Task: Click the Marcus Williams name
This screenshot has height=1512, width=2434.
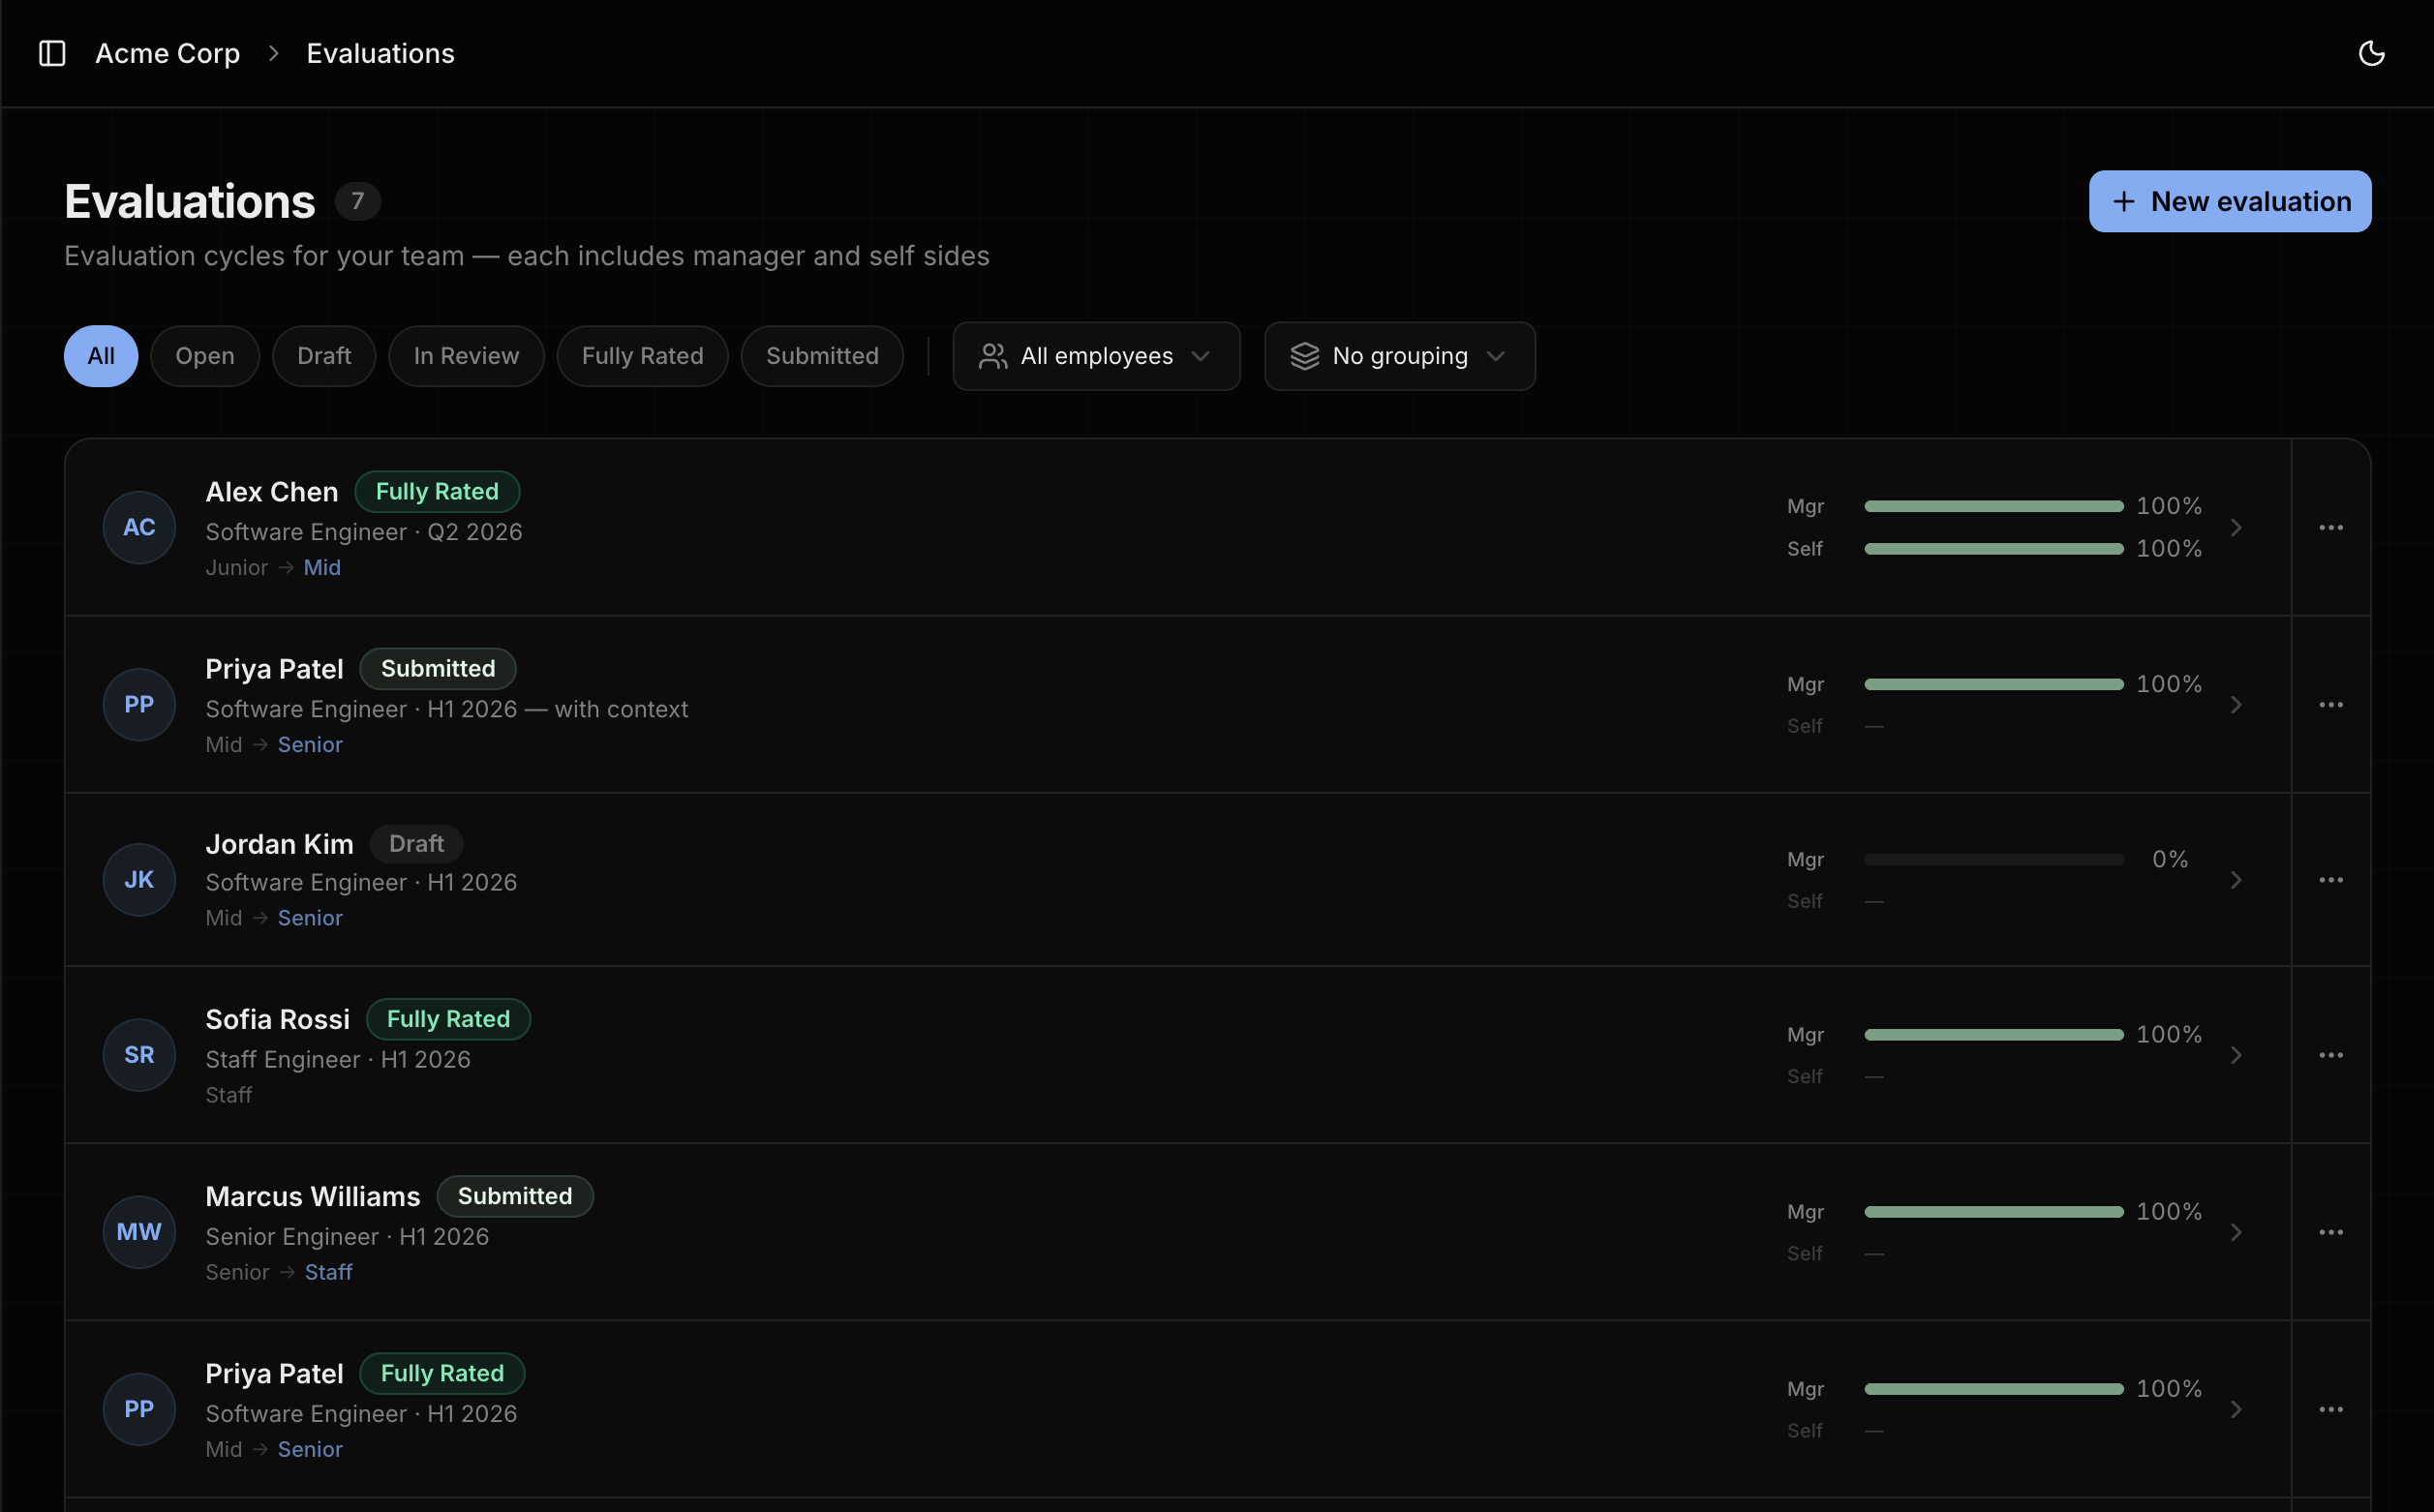Action: point(312,1195)
